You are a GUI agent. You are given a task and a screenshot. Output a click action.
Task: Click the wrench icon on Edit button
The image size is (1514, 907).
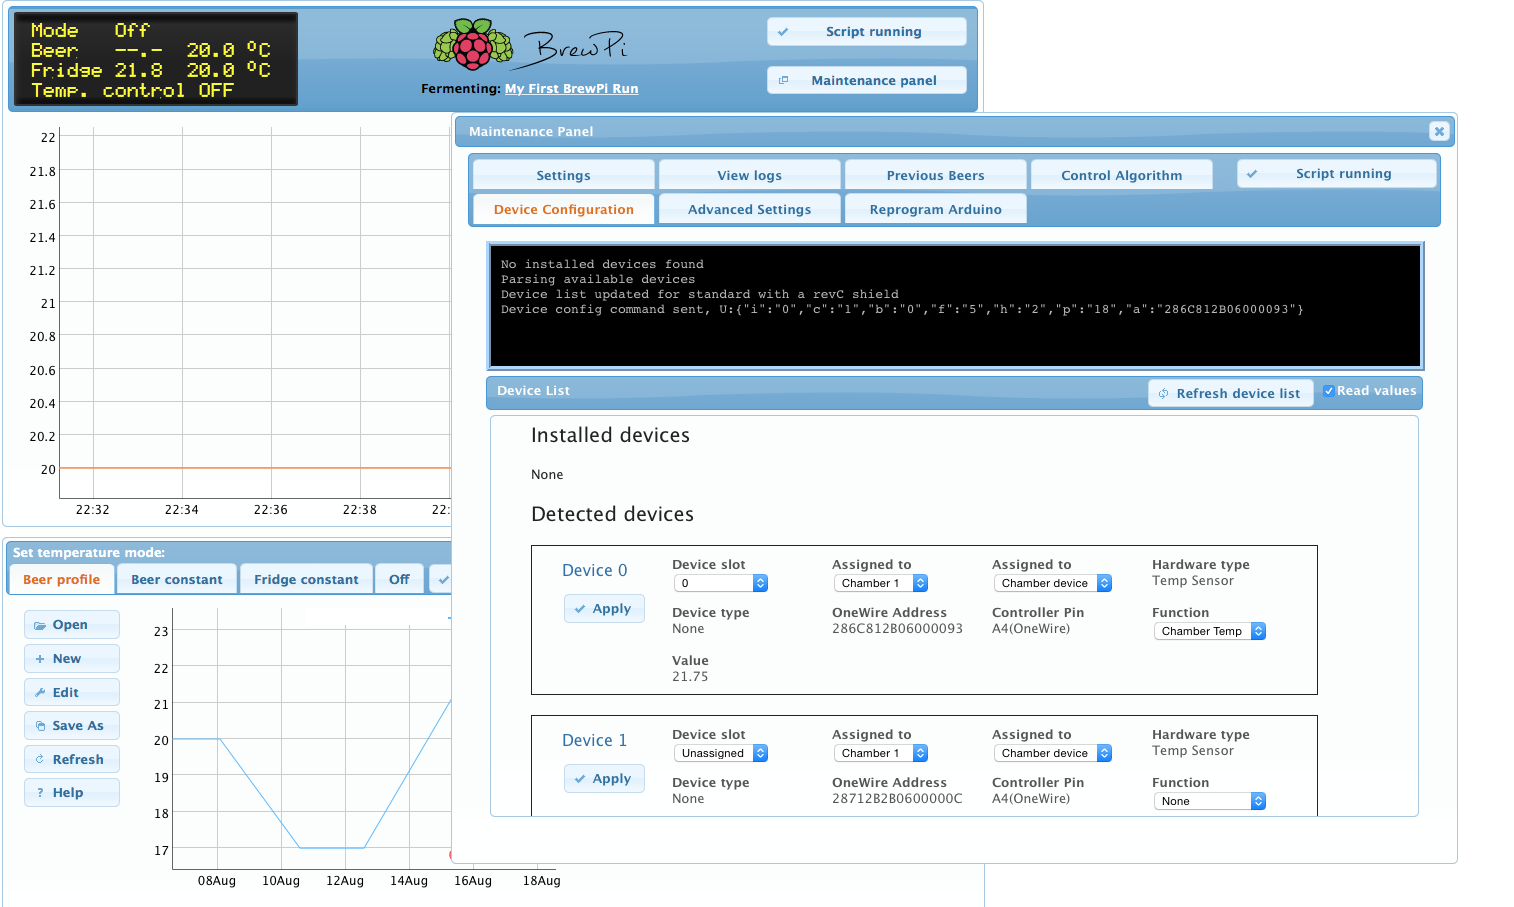[40, 692]
